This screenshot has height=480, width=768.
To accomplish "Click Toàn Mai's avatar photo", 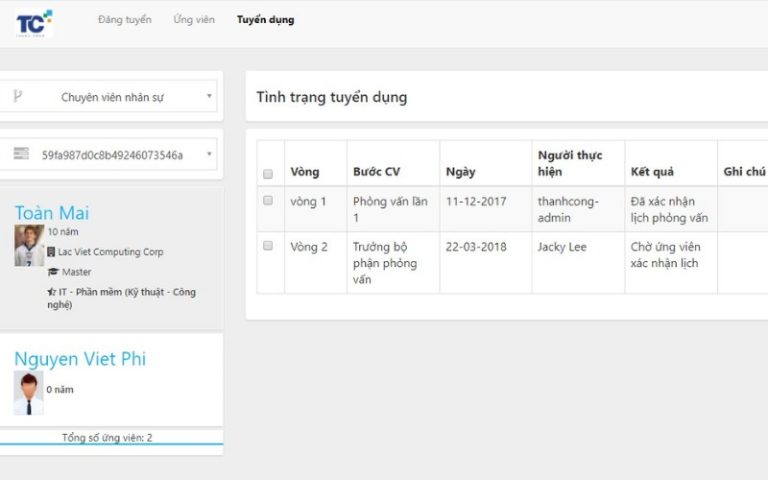I will tap(28, 245).
